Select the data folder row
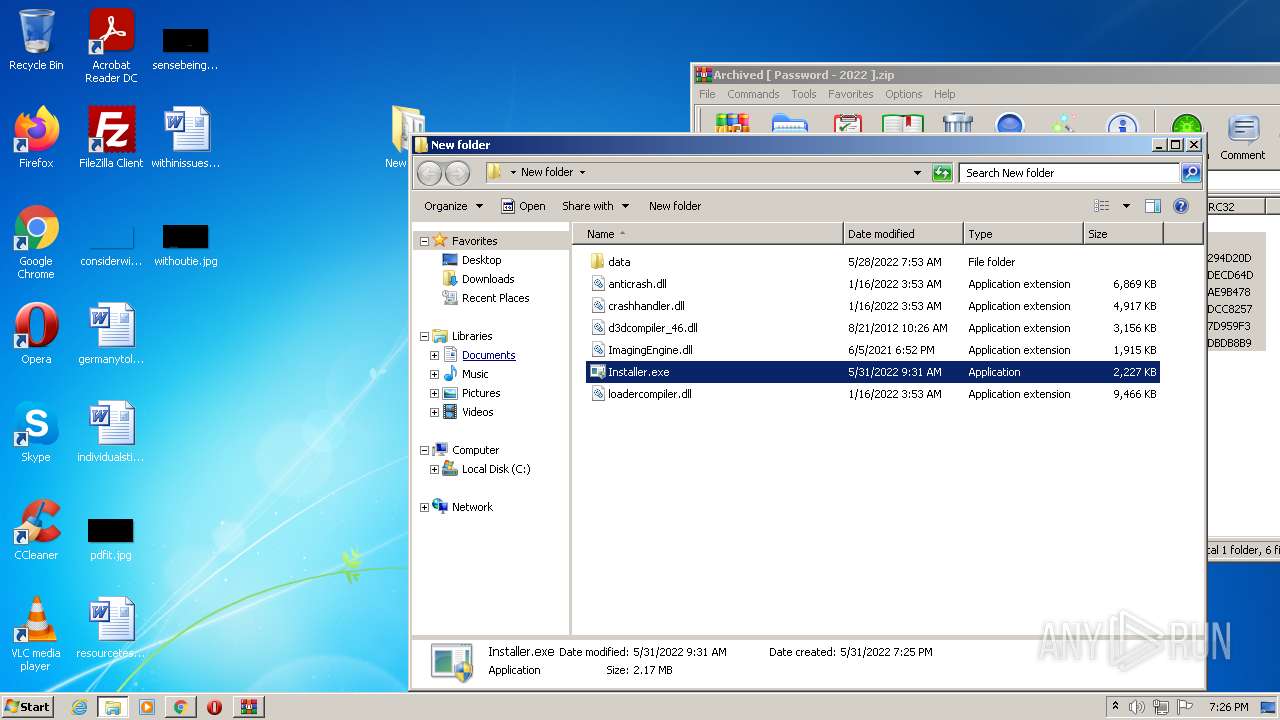The width and height of the screenshot is (1280, 720). point(873,262)
